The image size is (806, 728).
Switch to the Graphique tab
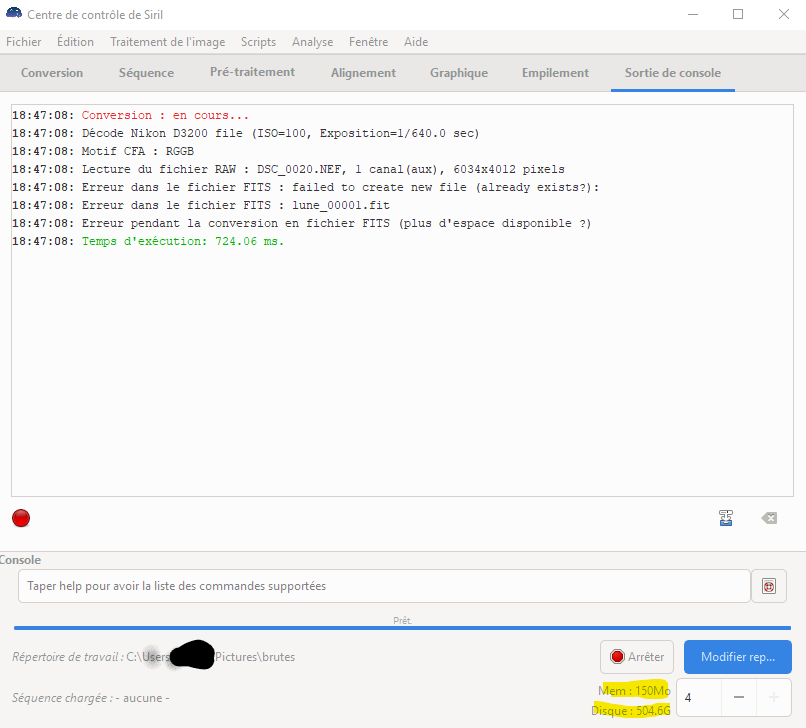459,73
